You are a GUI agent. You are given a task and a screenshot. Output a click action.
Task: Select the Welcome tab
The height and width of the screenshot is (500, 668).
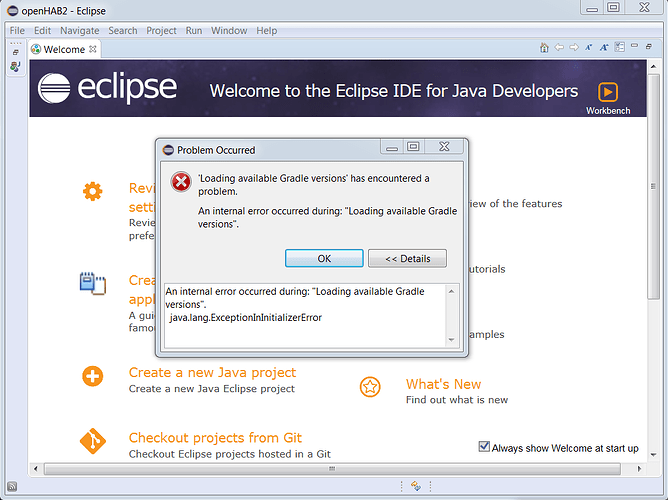click(x=64, y=49)
